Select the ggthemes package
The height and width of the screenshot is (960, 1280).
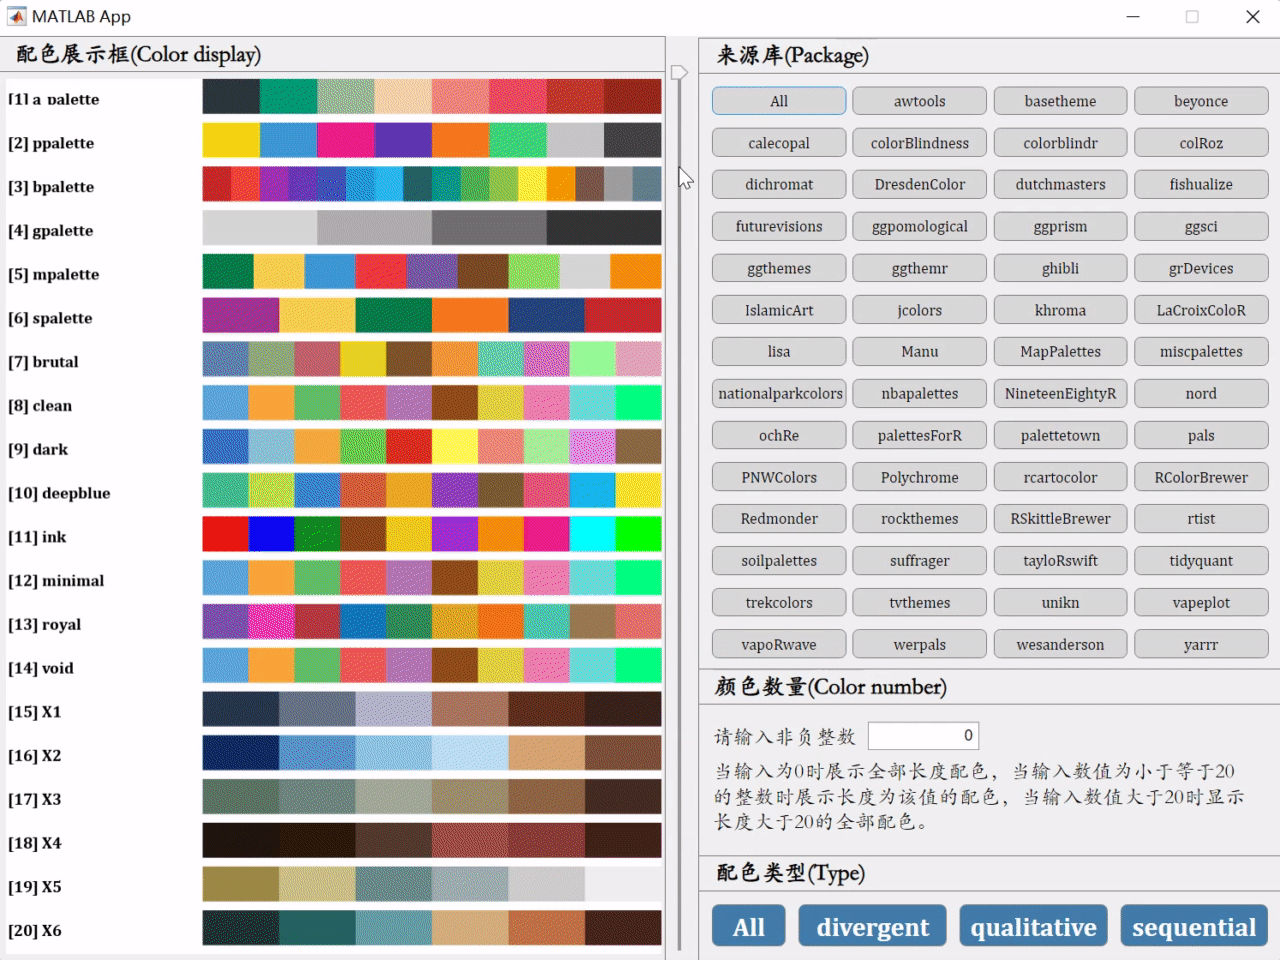pos(779,268)
